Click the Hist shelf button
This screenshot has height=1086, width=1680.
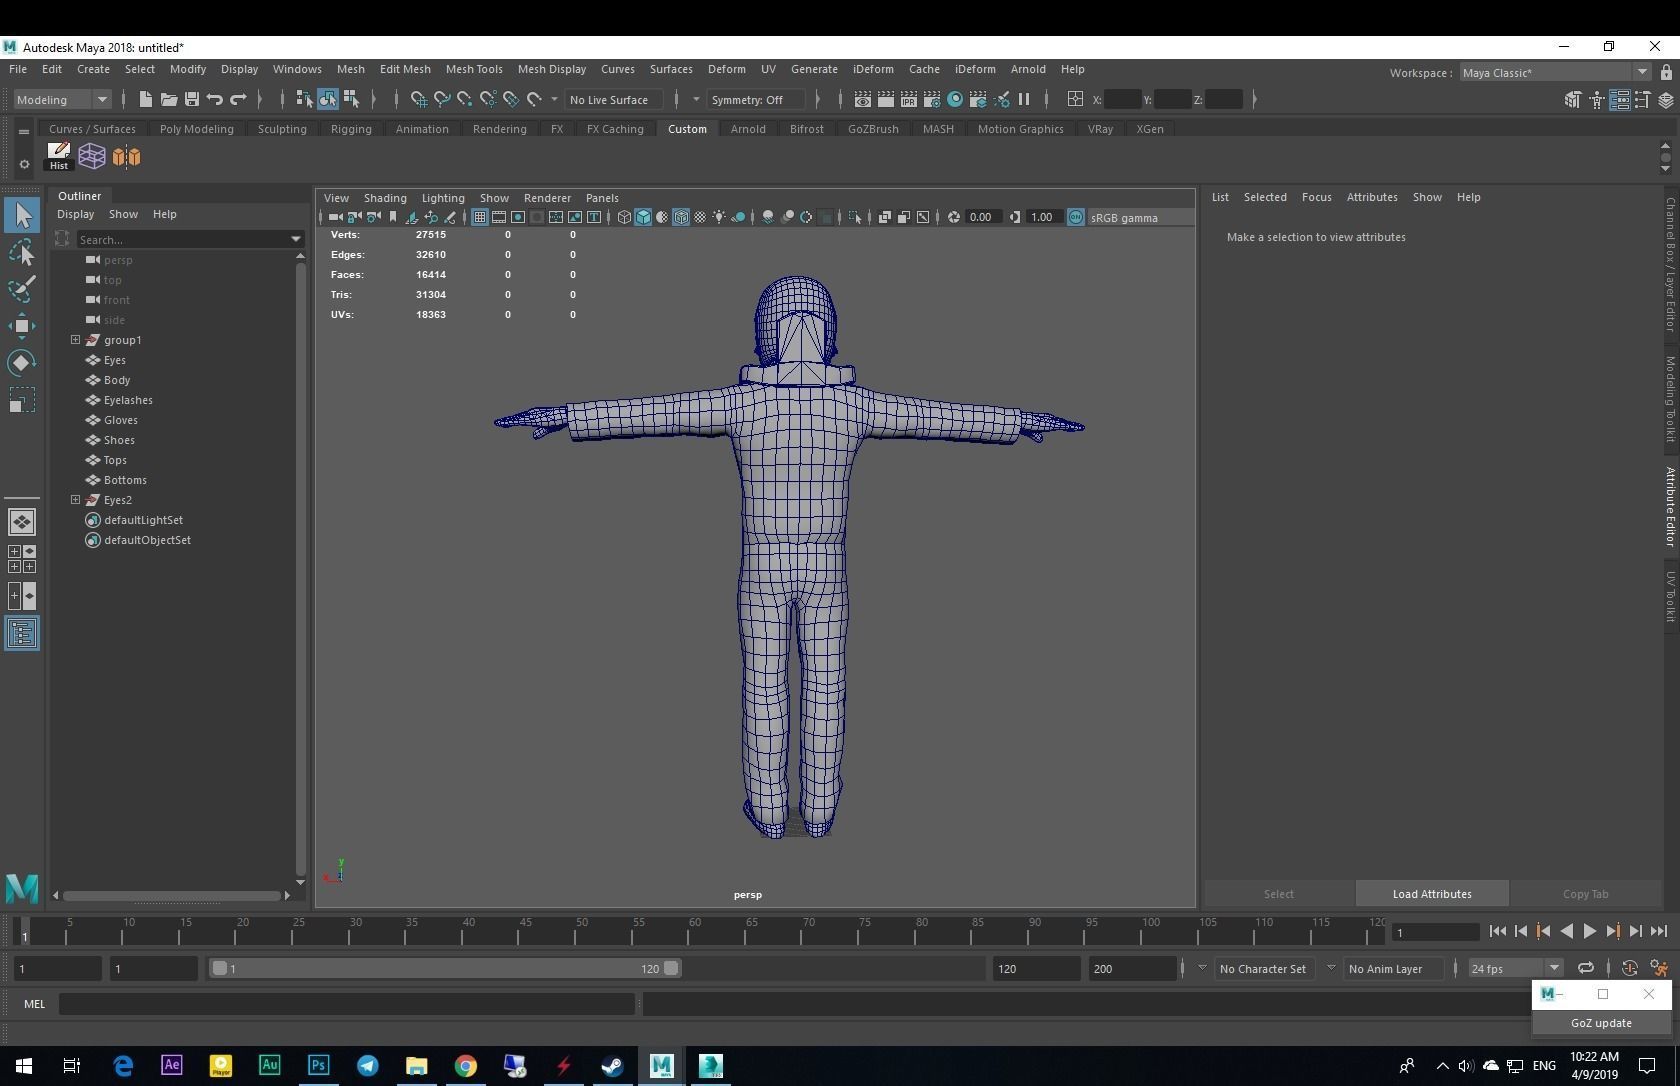tap(59, 156)
